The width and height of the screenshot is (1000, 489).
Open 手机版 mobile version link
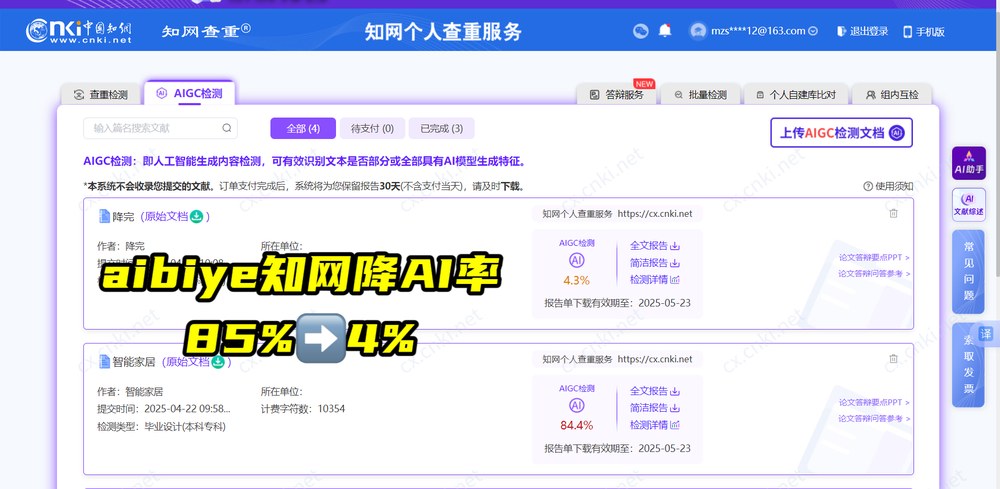[x=923, y=31]
